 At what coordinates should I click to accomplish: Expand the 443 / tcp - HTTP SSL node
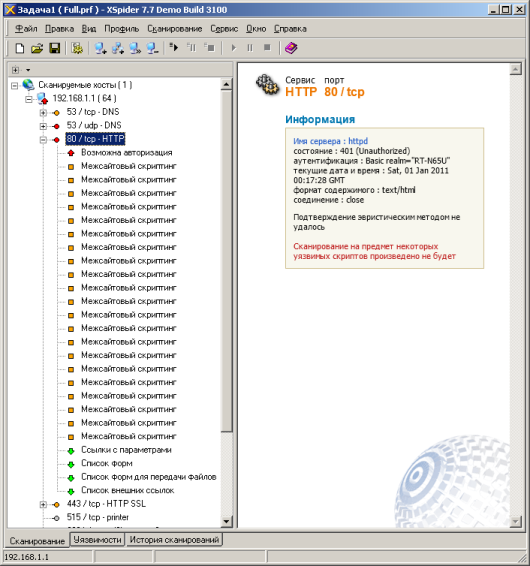(43, 504)
